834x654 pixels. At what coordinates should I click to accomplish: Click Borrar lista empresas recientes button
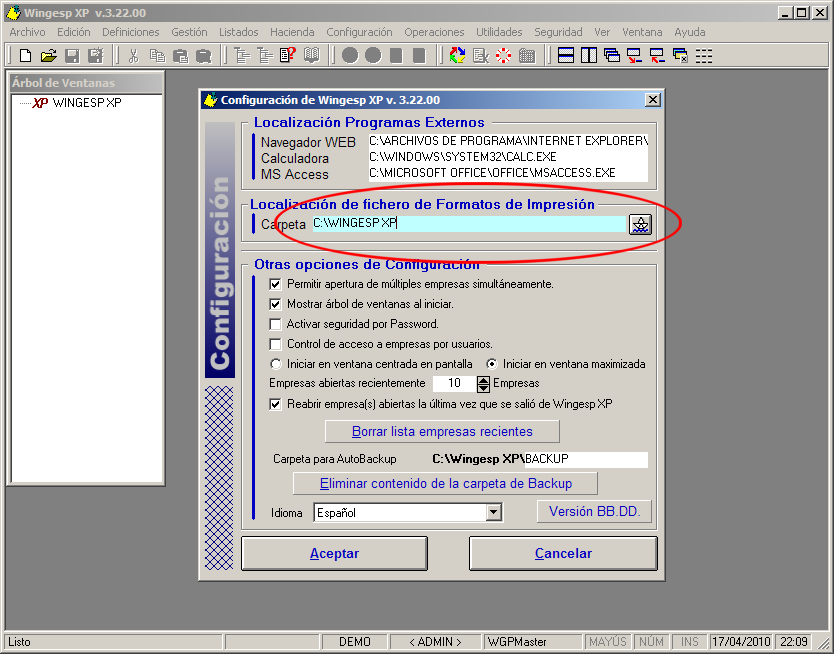coord(442,432)
